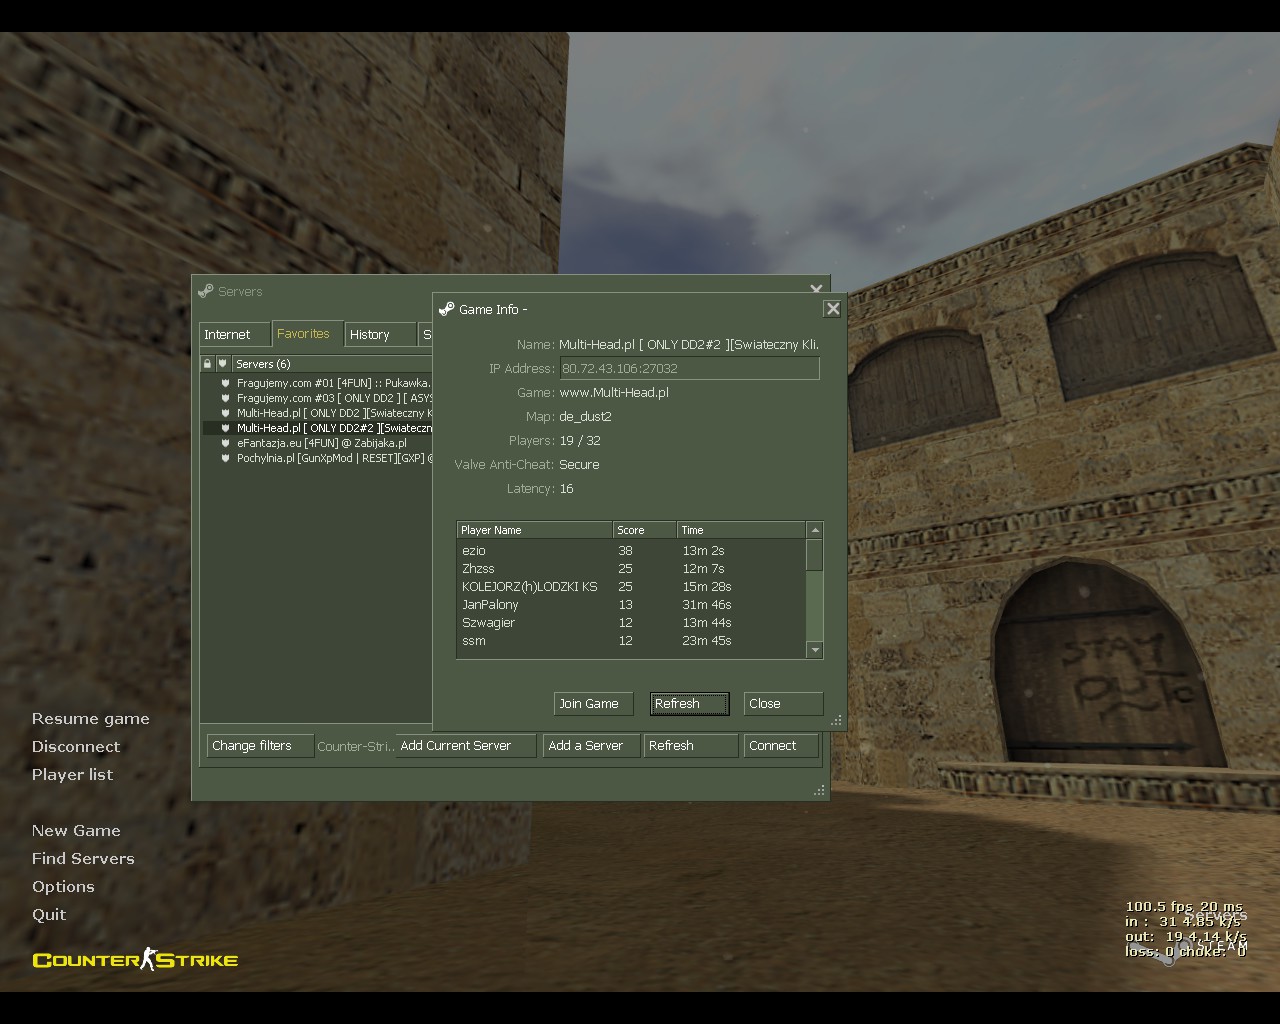Screen dimensions: 1280x1024
Task: Select Resume game from main menu
Action: point(91,719)
